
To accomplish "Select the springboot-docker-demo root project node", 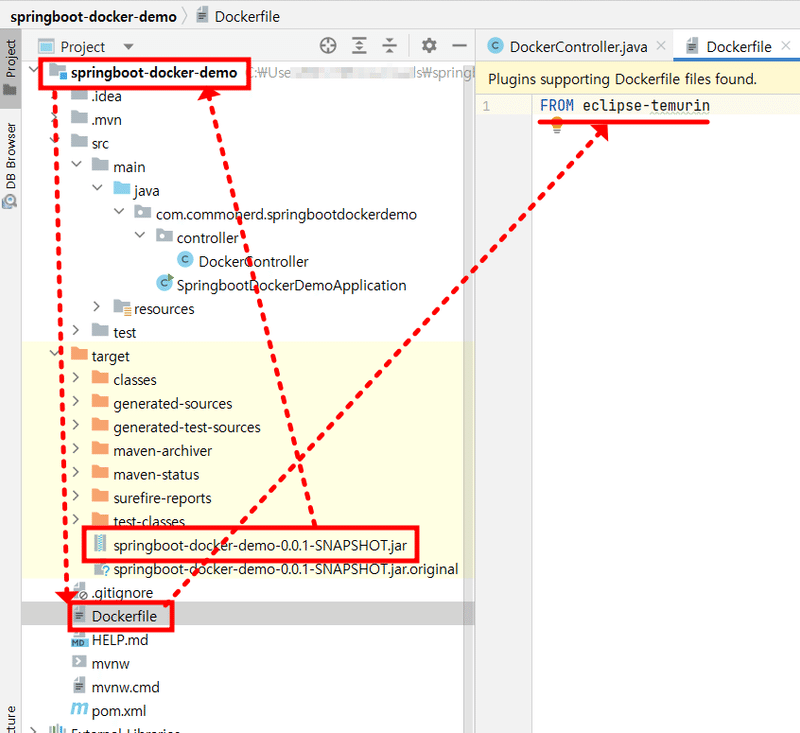I will pos(154,72).
